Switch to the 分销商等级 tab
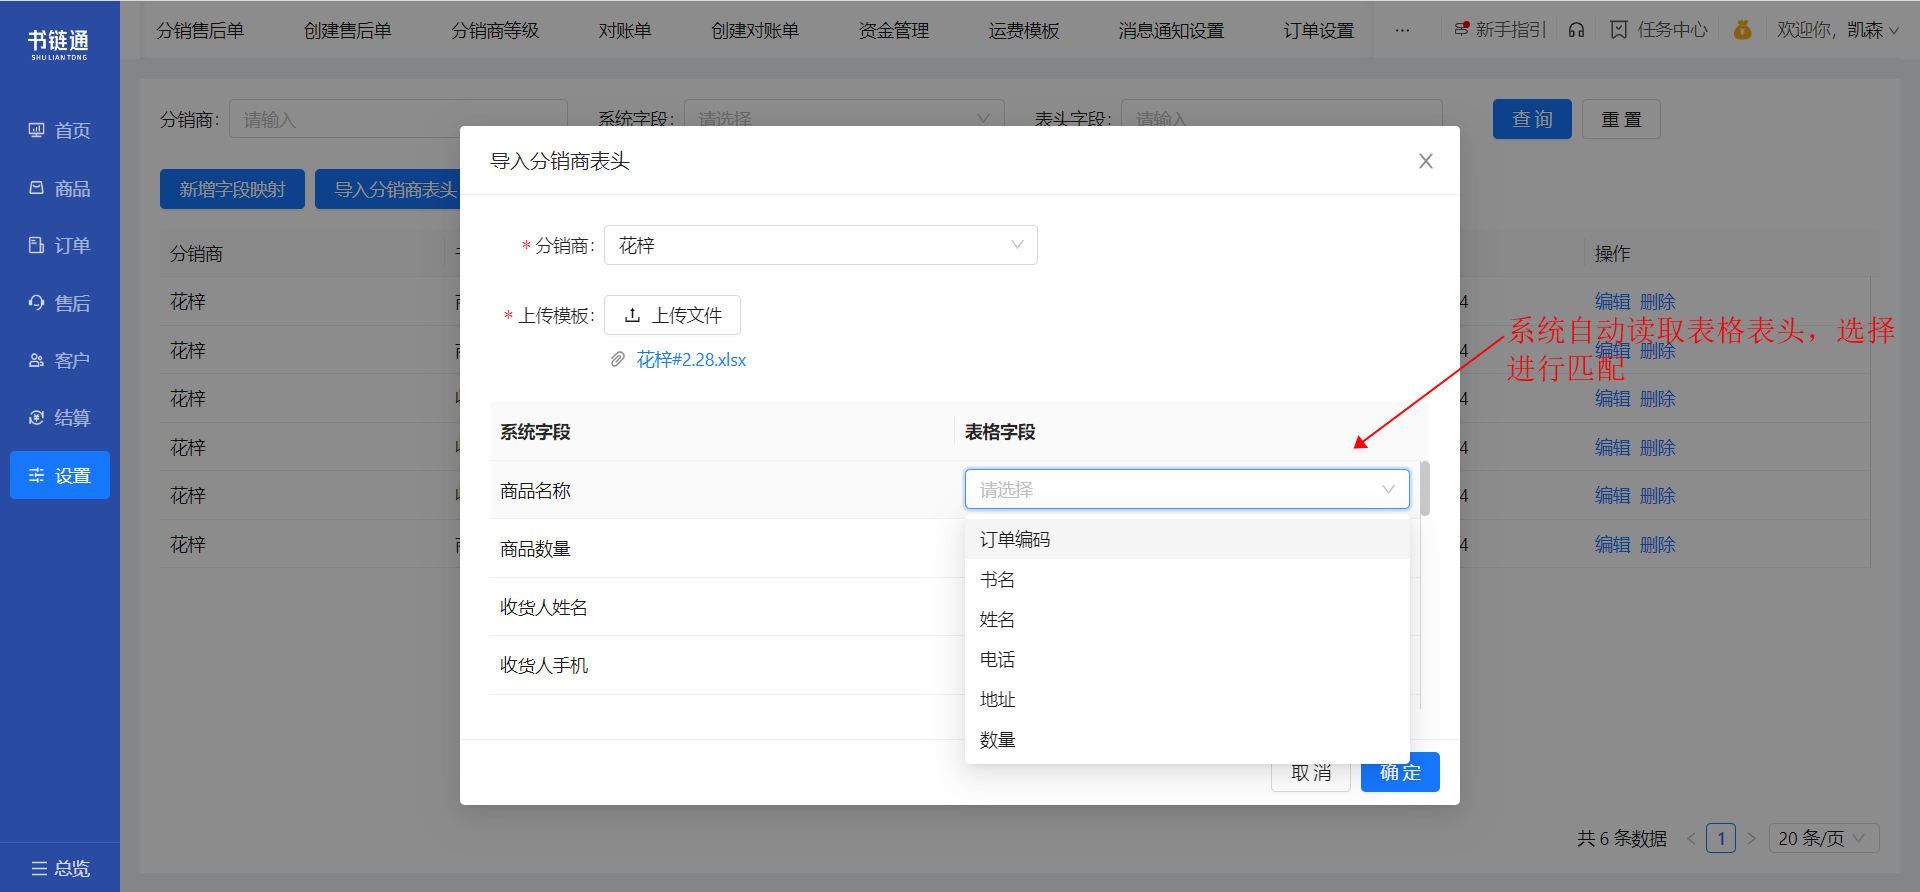This screenshot has width=1920, height=892. pyautogui.click(x=495, y=30)
